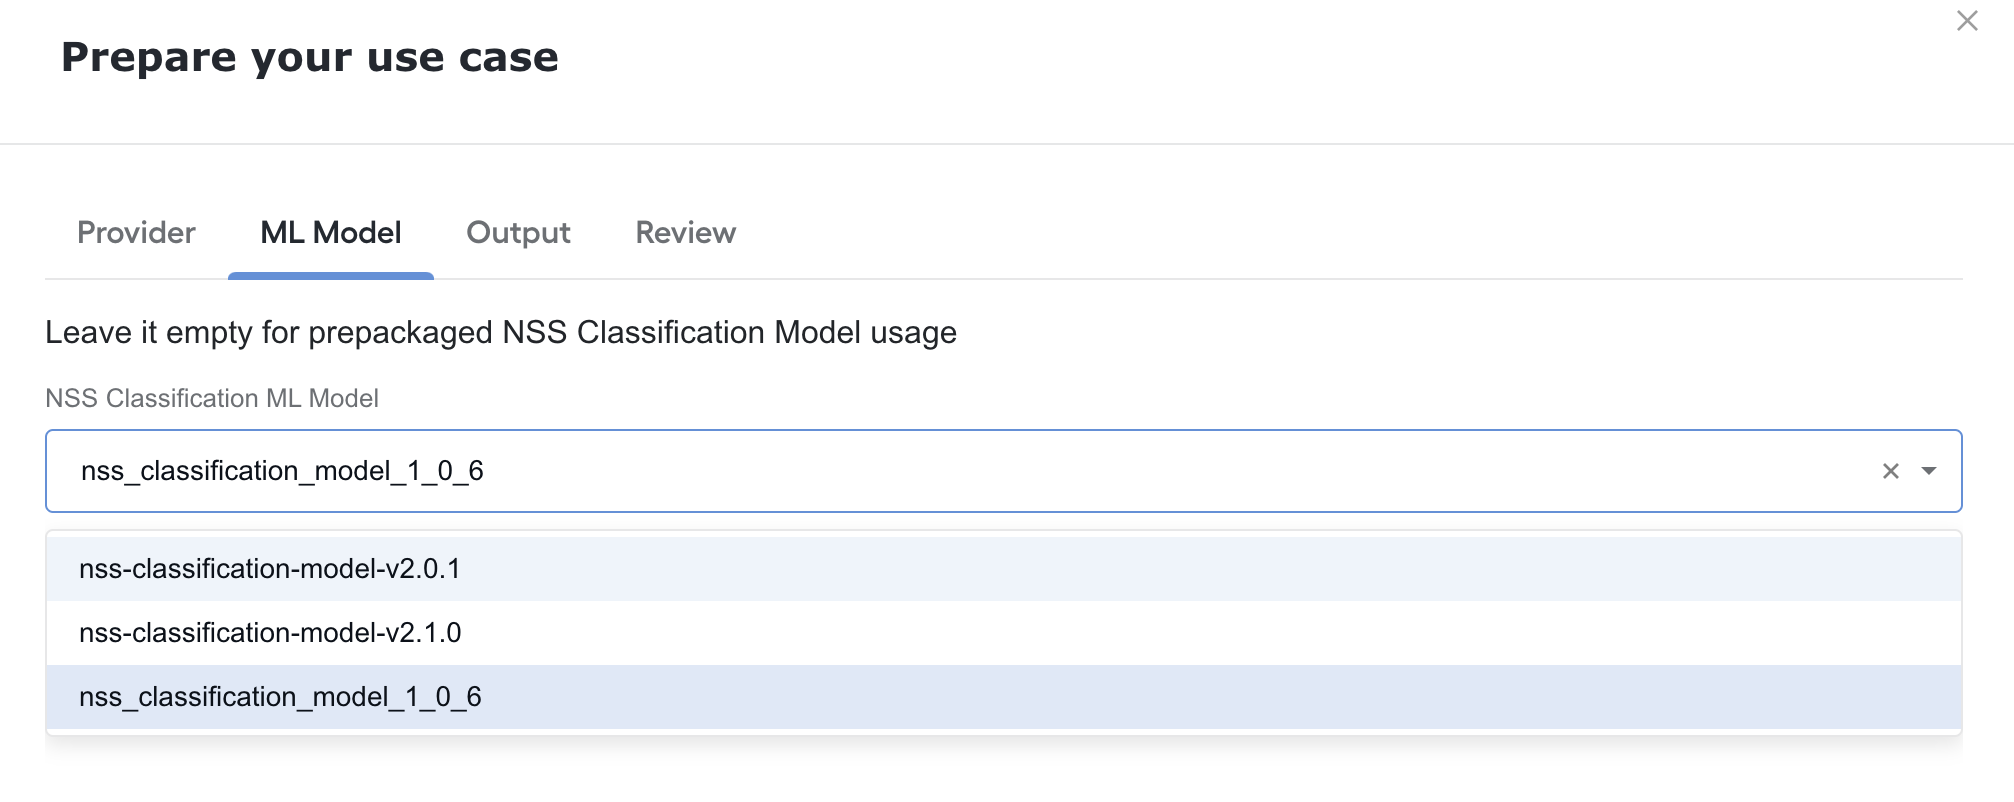Image resolution: width=2014 pixels, height=802 pixels.
Task: Close the Prepare your use case dialog
Action: (1967, 21)
